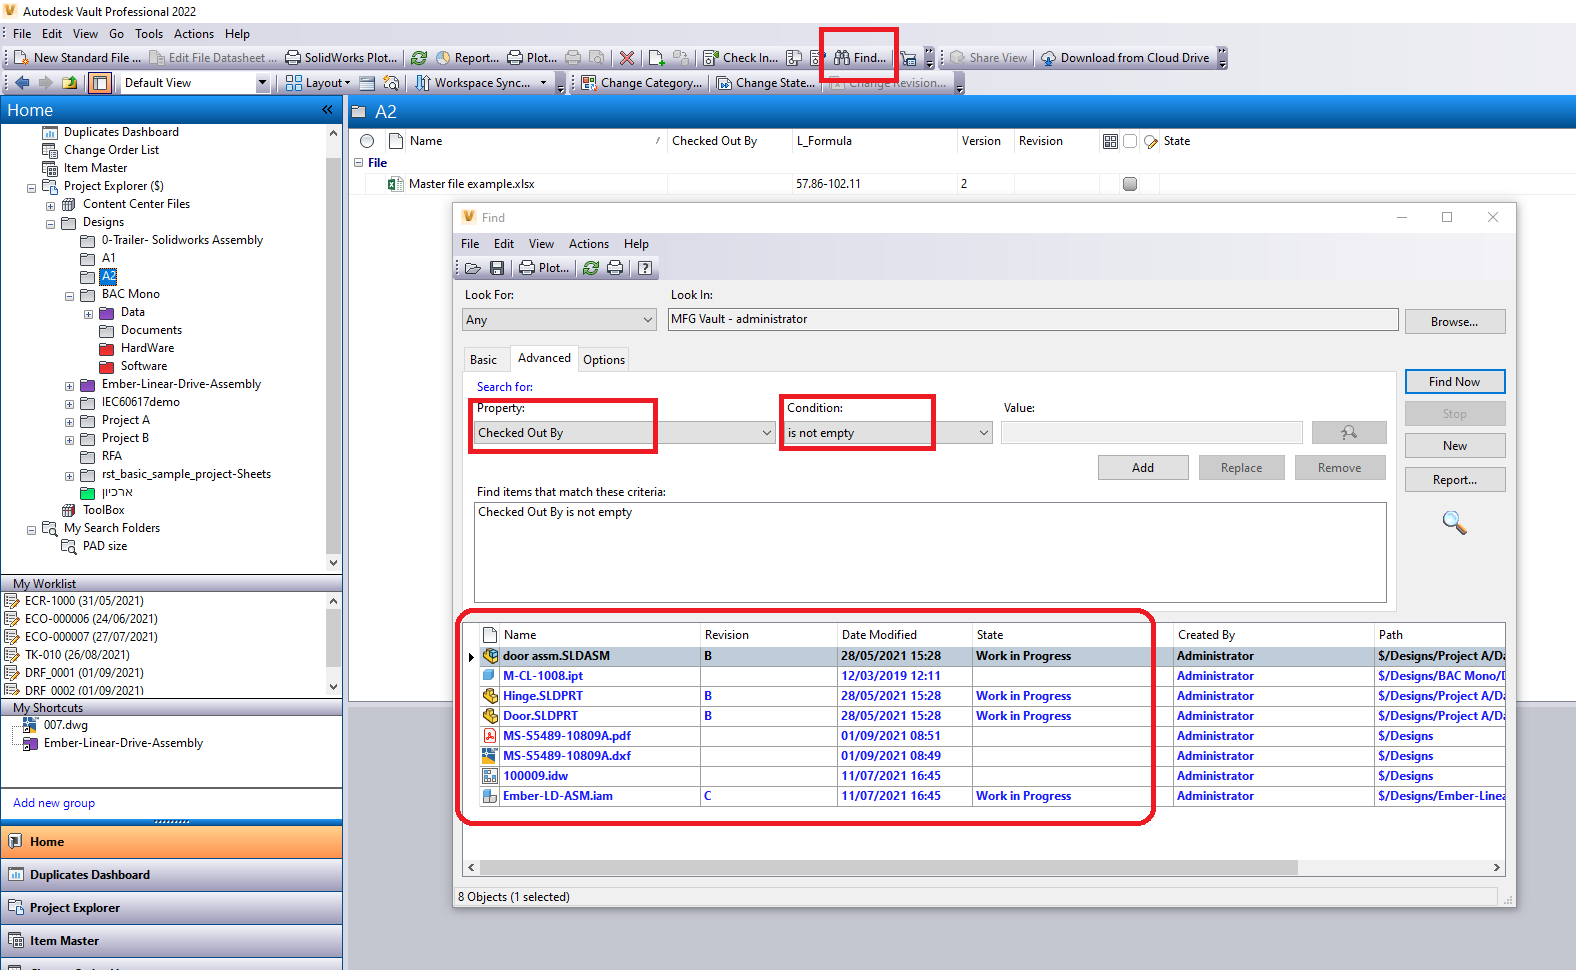Click the SolidWorks Plot printer icon
1576x970 pixels.
pyautogui.click(x=293, y=58)
